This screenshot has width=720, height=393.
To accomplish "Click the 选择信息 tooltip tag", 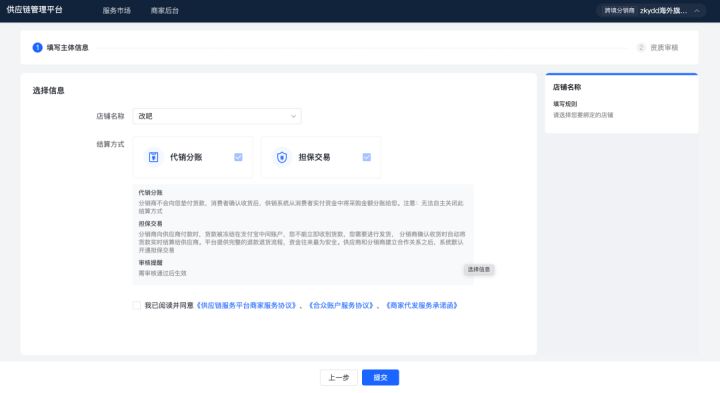I will [x=478, y=269].
